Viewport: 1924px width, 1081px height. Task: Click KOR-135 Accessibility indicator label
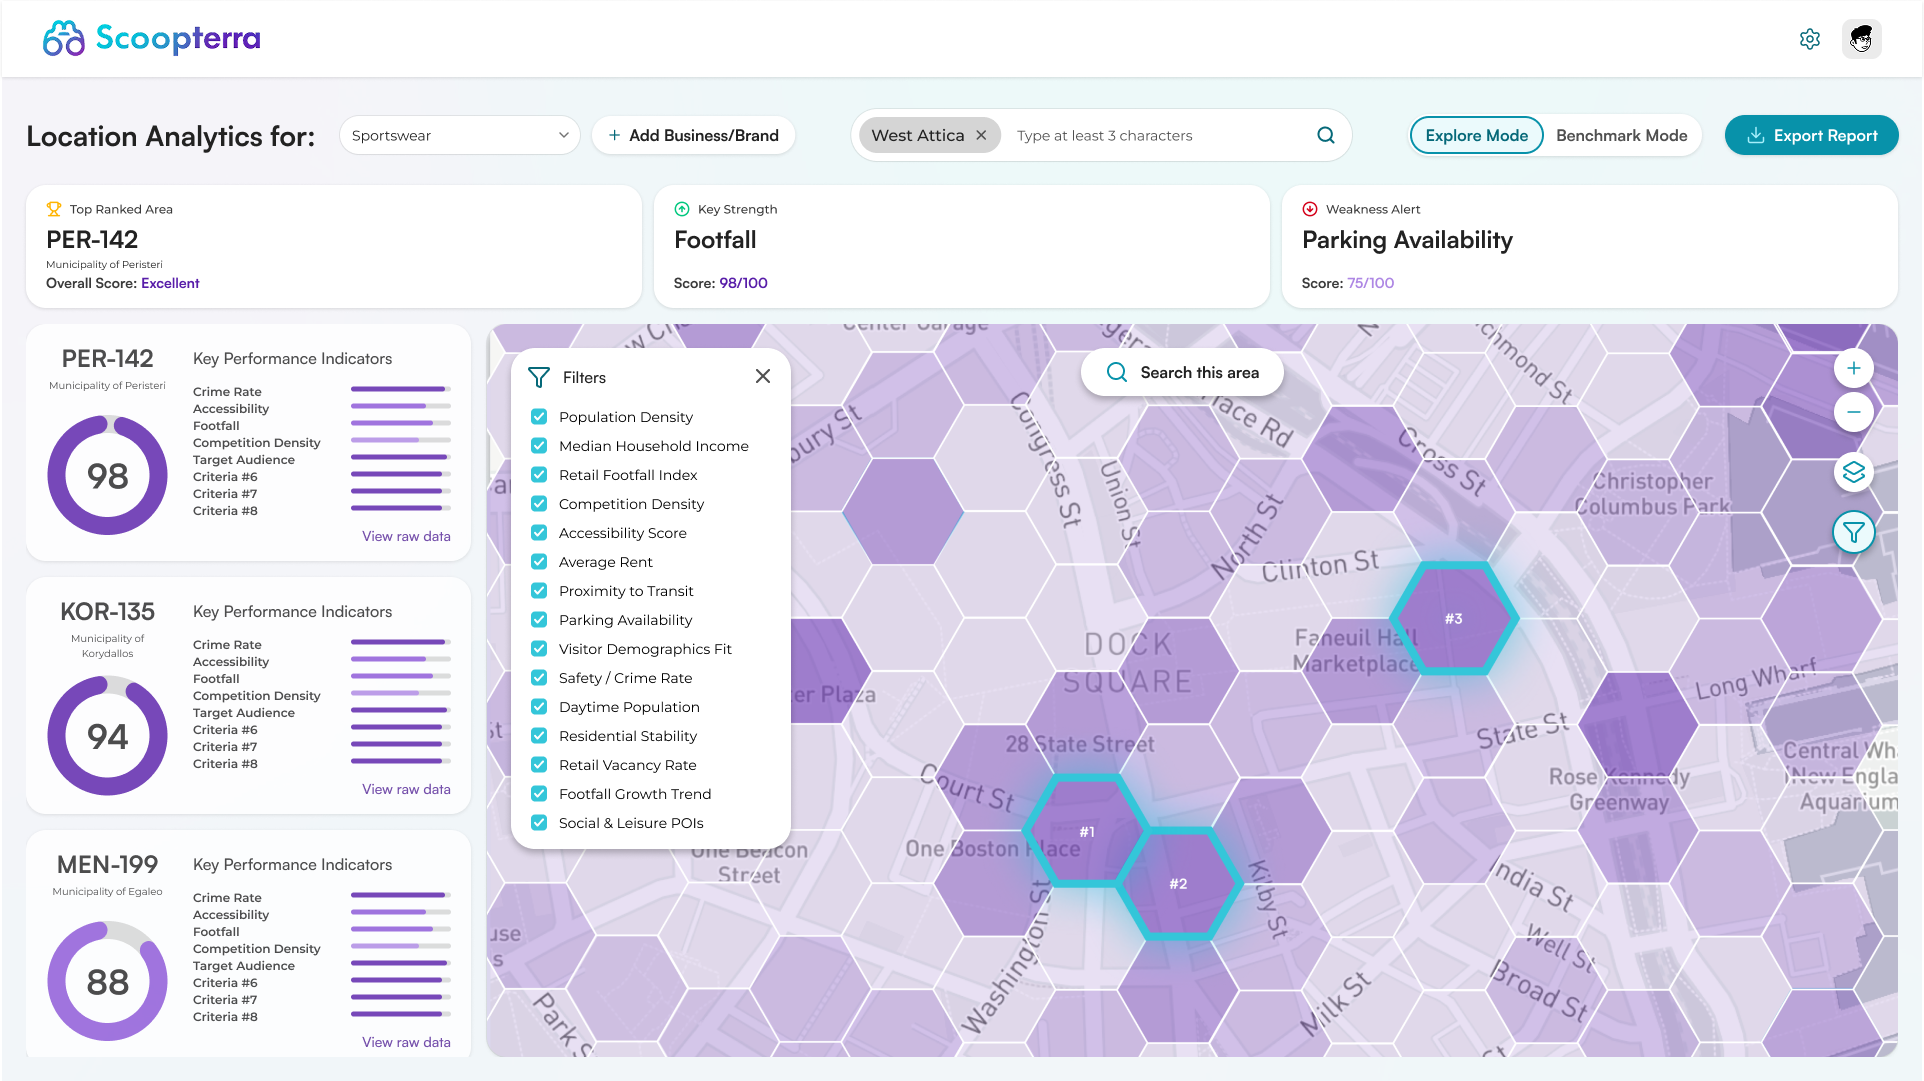pyautogui.click(x=231, y=662)
